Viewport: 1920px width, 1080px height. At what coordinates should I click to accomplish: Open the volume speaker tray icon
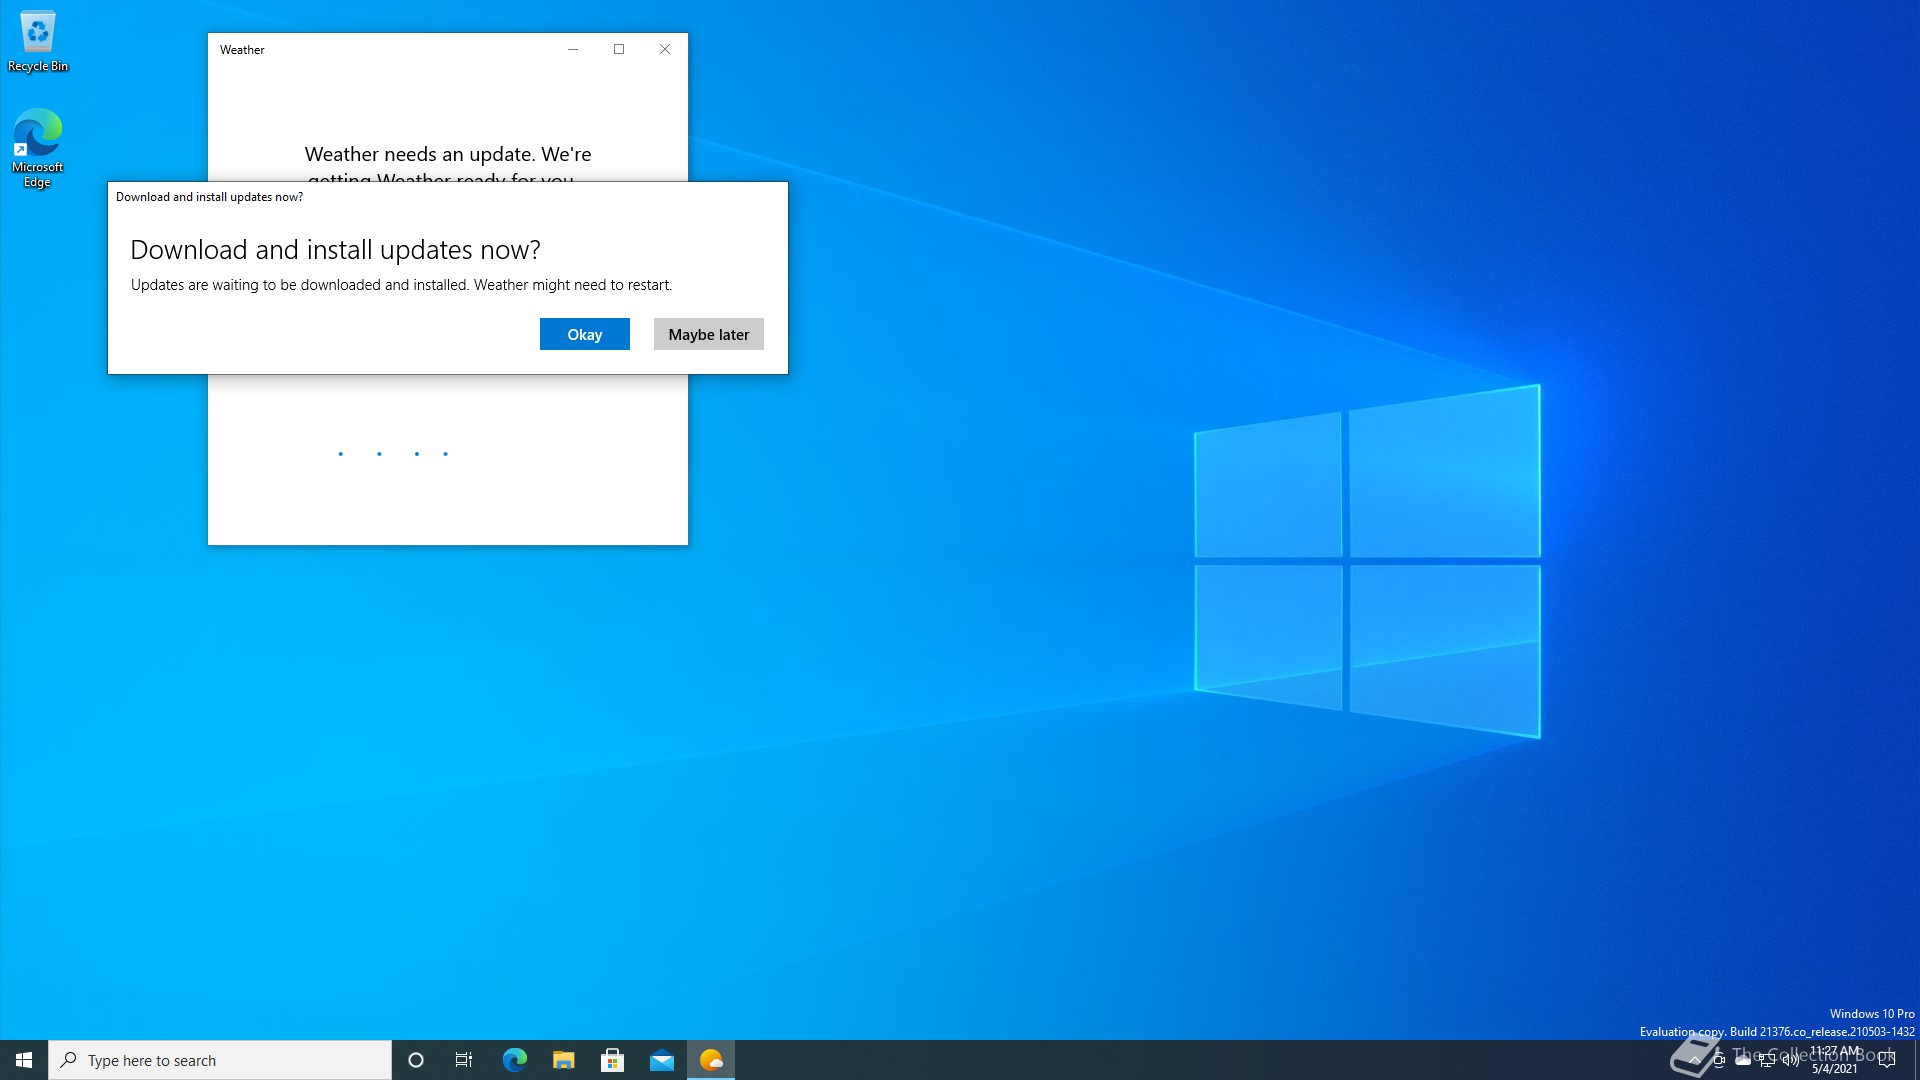(1791, 1060)
